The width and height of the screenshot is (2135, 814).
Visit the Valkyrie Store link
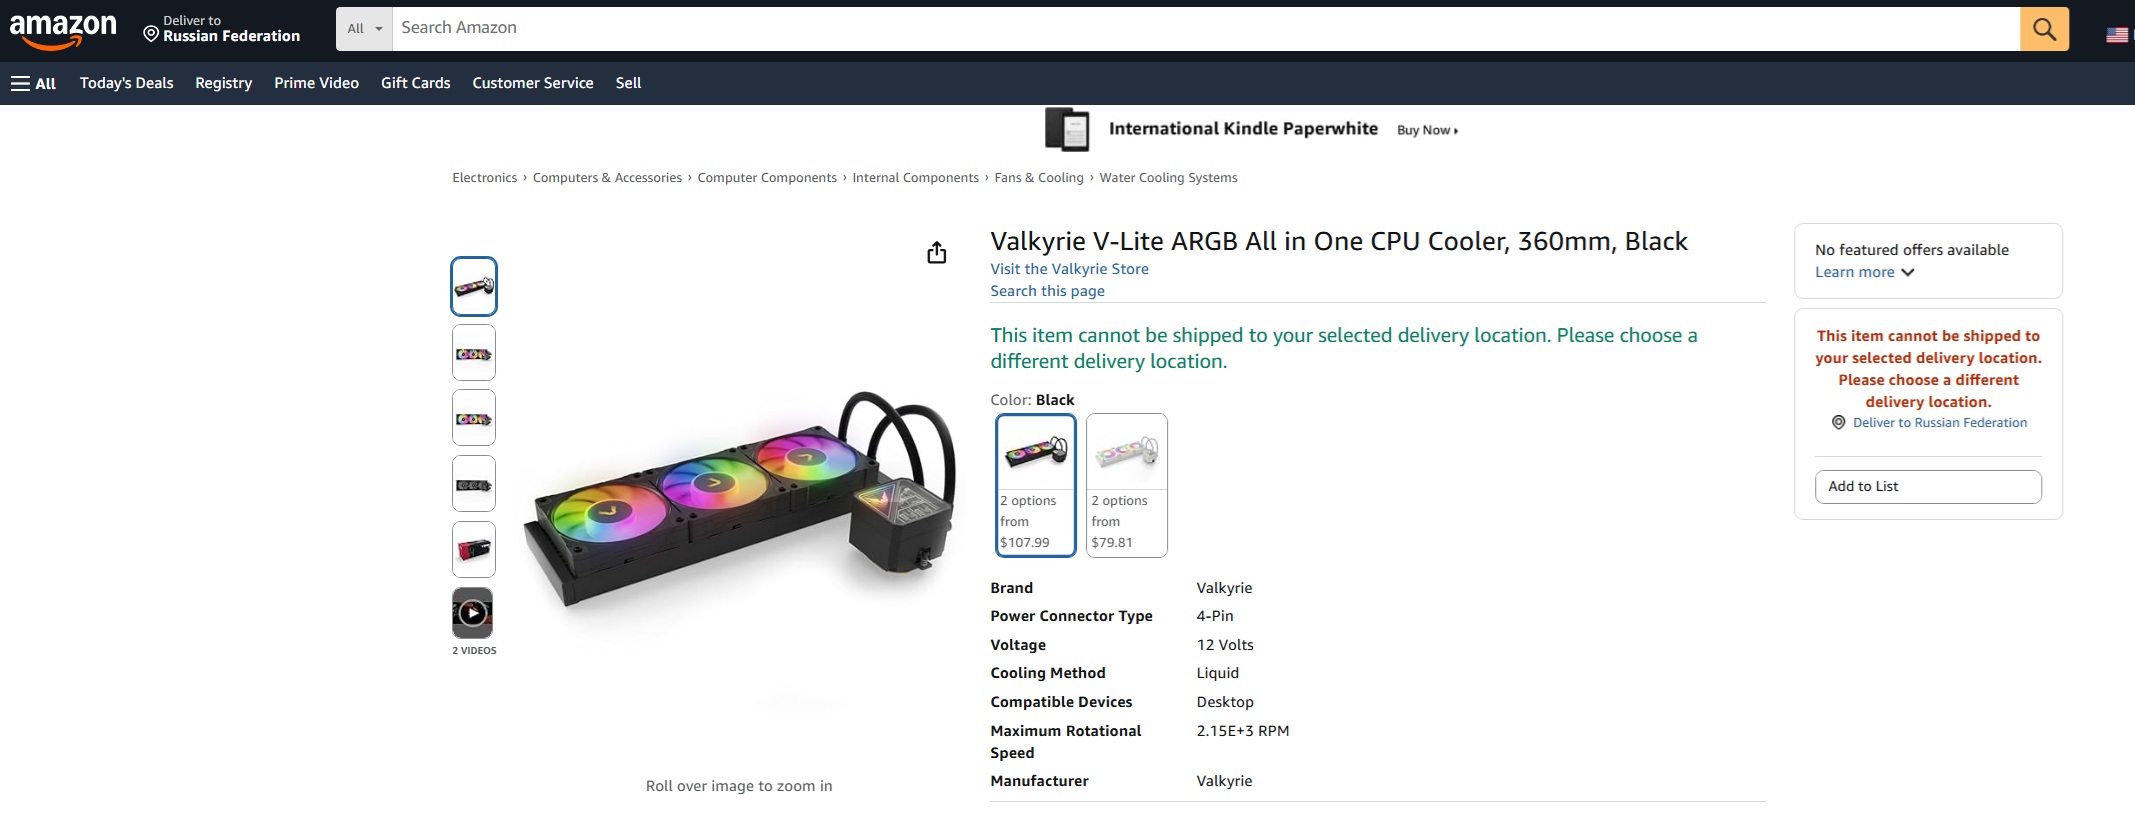coord(1069,269)
